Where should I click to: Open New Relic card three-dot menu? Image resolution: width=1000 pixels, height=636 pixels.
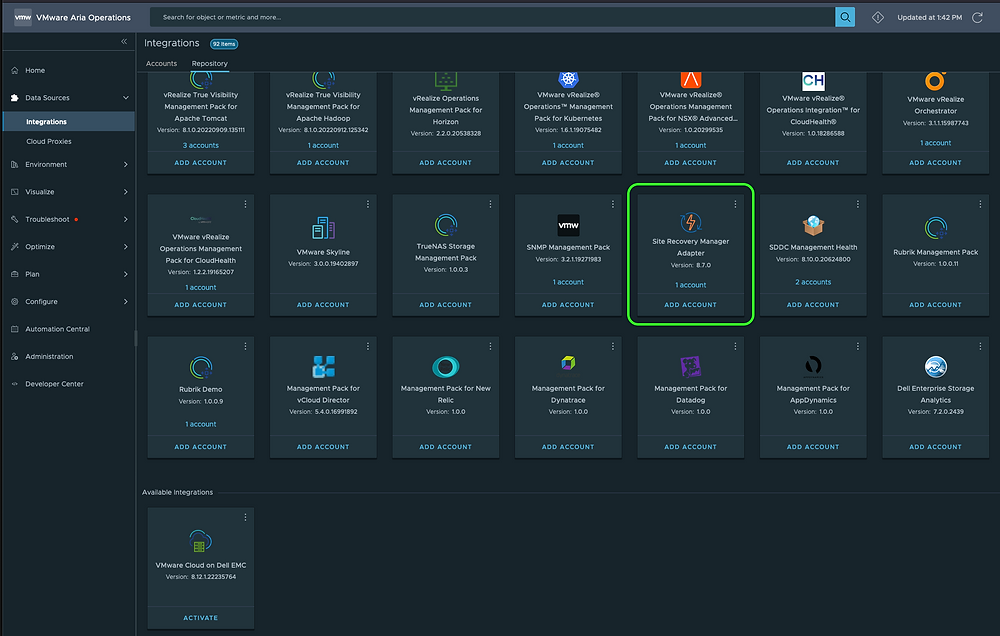click(490, 346)
